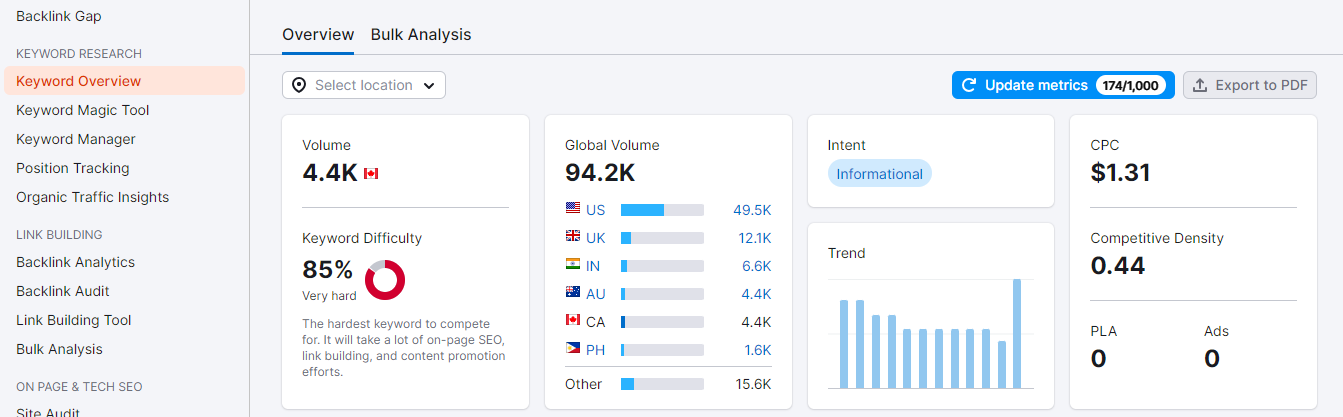The image size is (1343, 417).
Task: Click the Update metrics button
Action: coord(1063,85)
